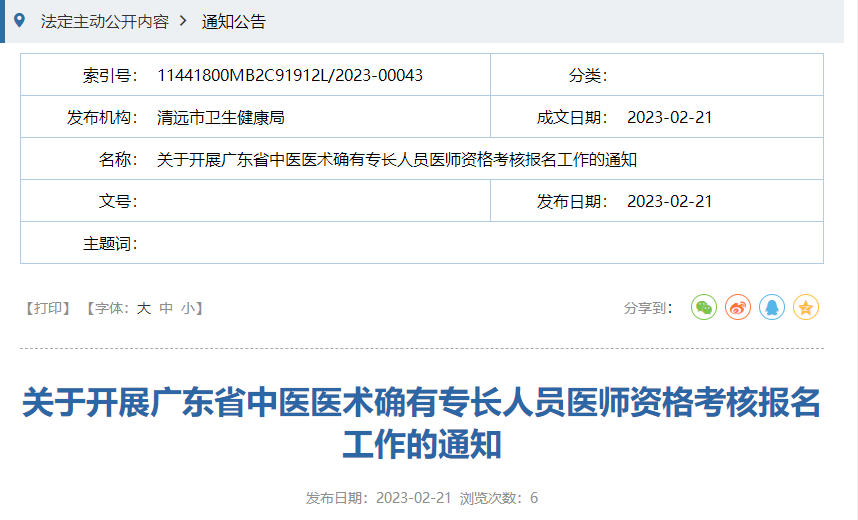Image resolution: width=858 pixels, height=520 pixels.
Task: Click the breadcrumb chevron separator arrow
Action: click(184, 21)
